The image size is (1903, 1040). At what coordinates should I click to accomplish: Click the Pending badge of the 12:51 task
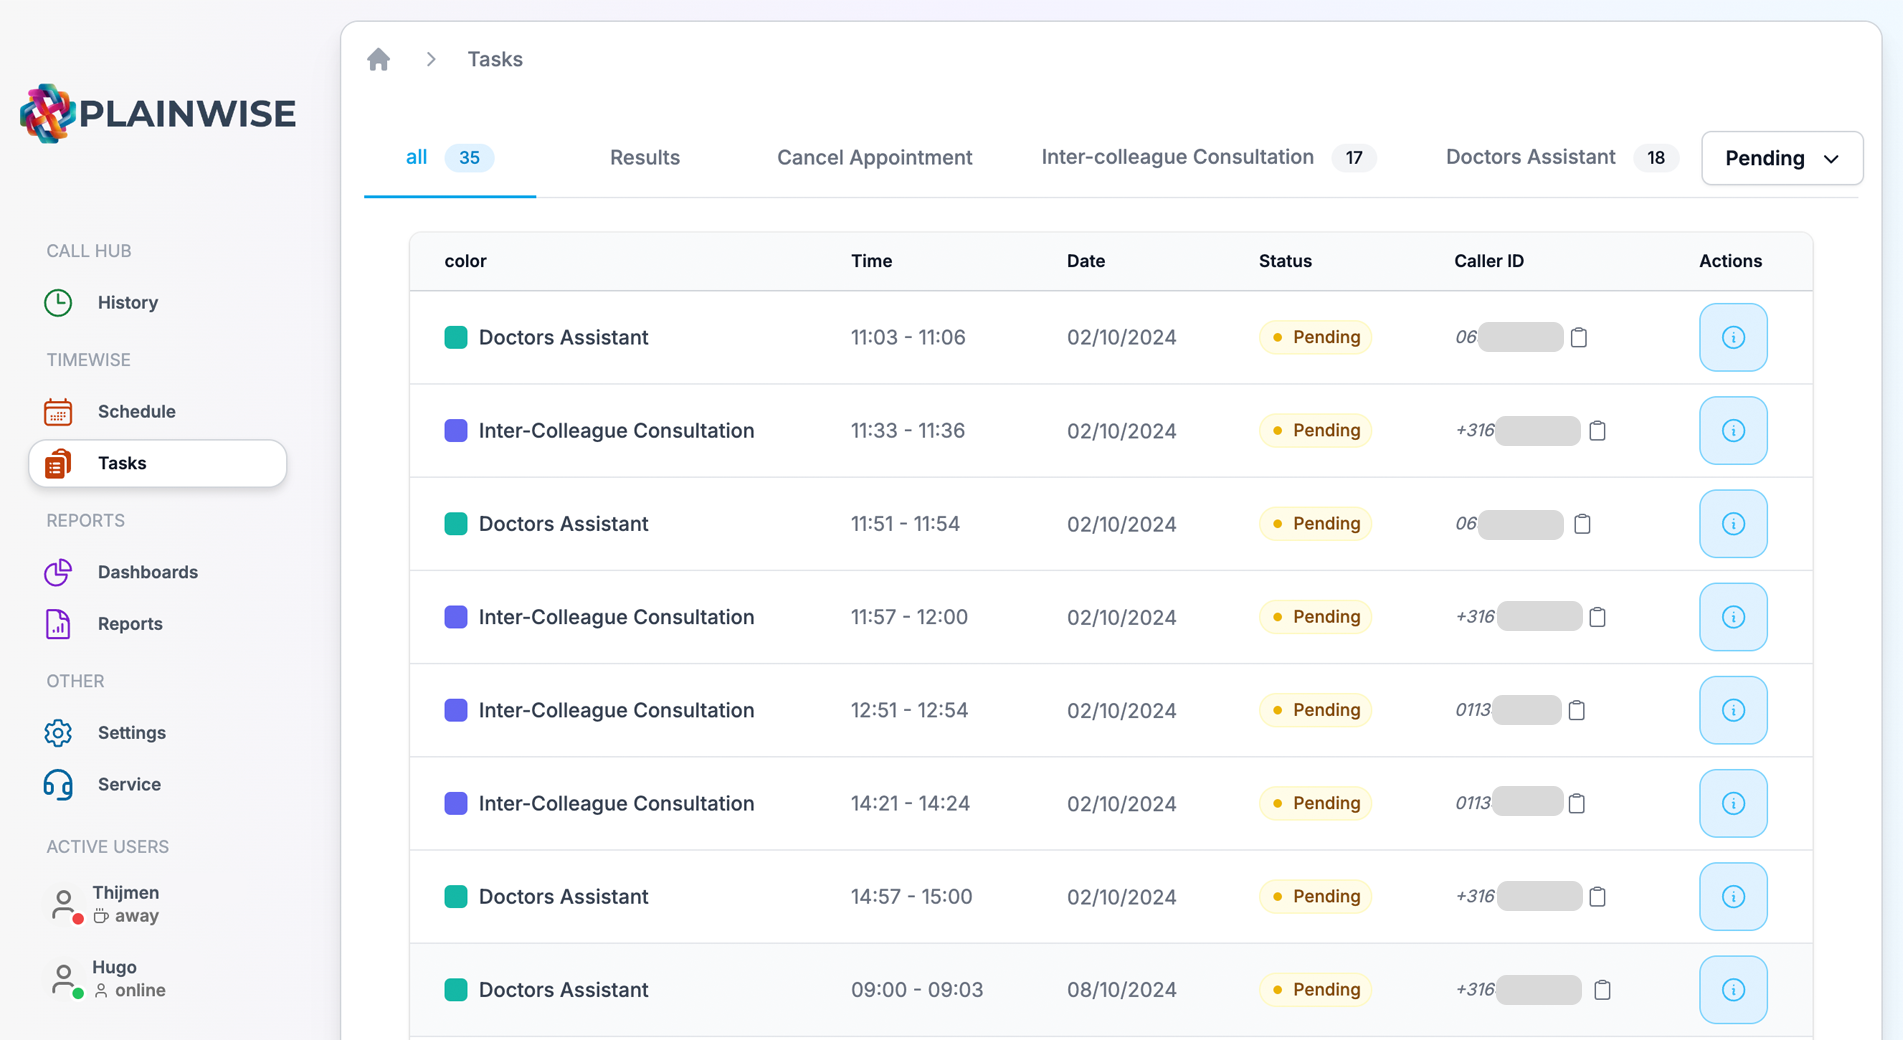(1315, 710)
